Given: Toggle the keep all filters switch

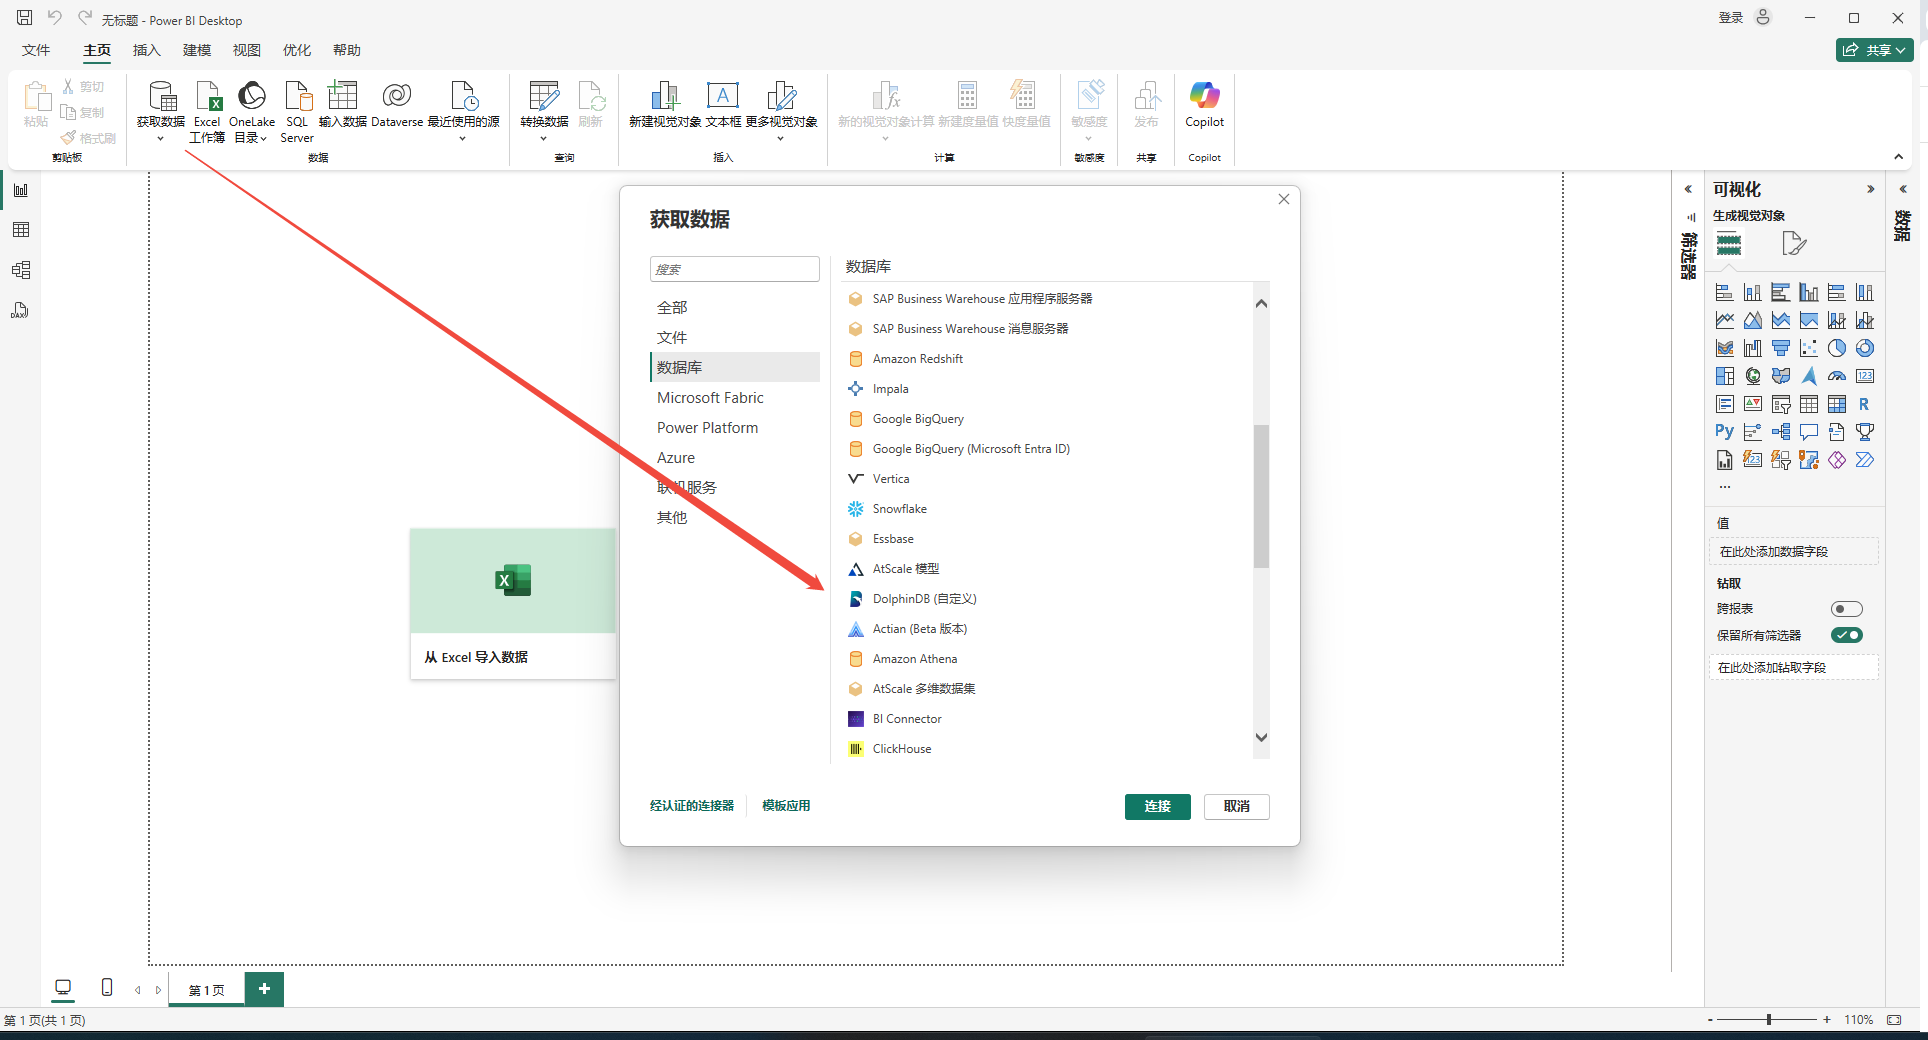Looking at the screenshot, I should [x=1846, y=635].
